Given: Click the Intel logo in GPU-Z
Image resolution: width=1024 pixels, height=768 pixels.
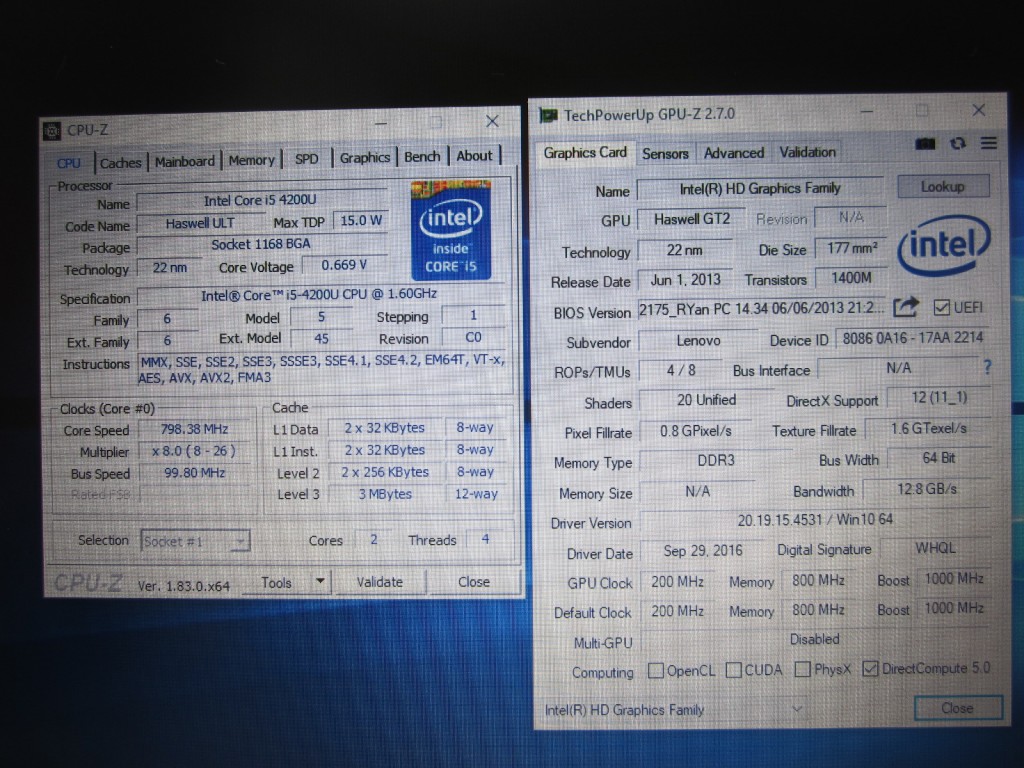Looking at the screenshot, I should pos(944,245).
